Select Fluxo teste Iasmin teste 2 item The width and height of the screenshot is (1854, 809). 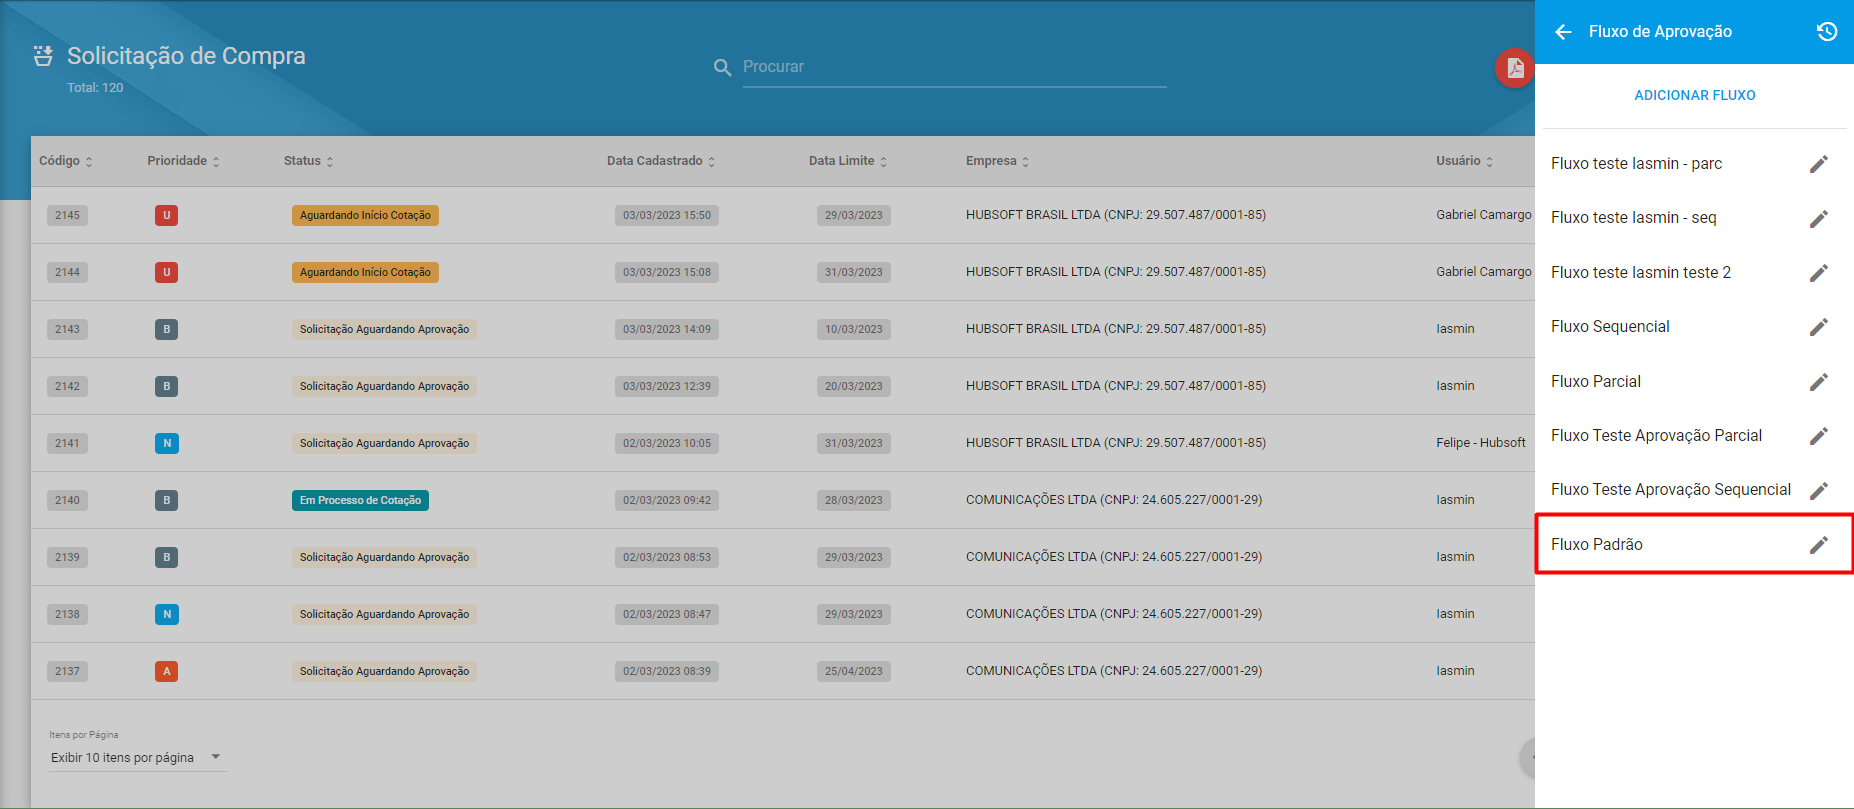point(1640,273)
